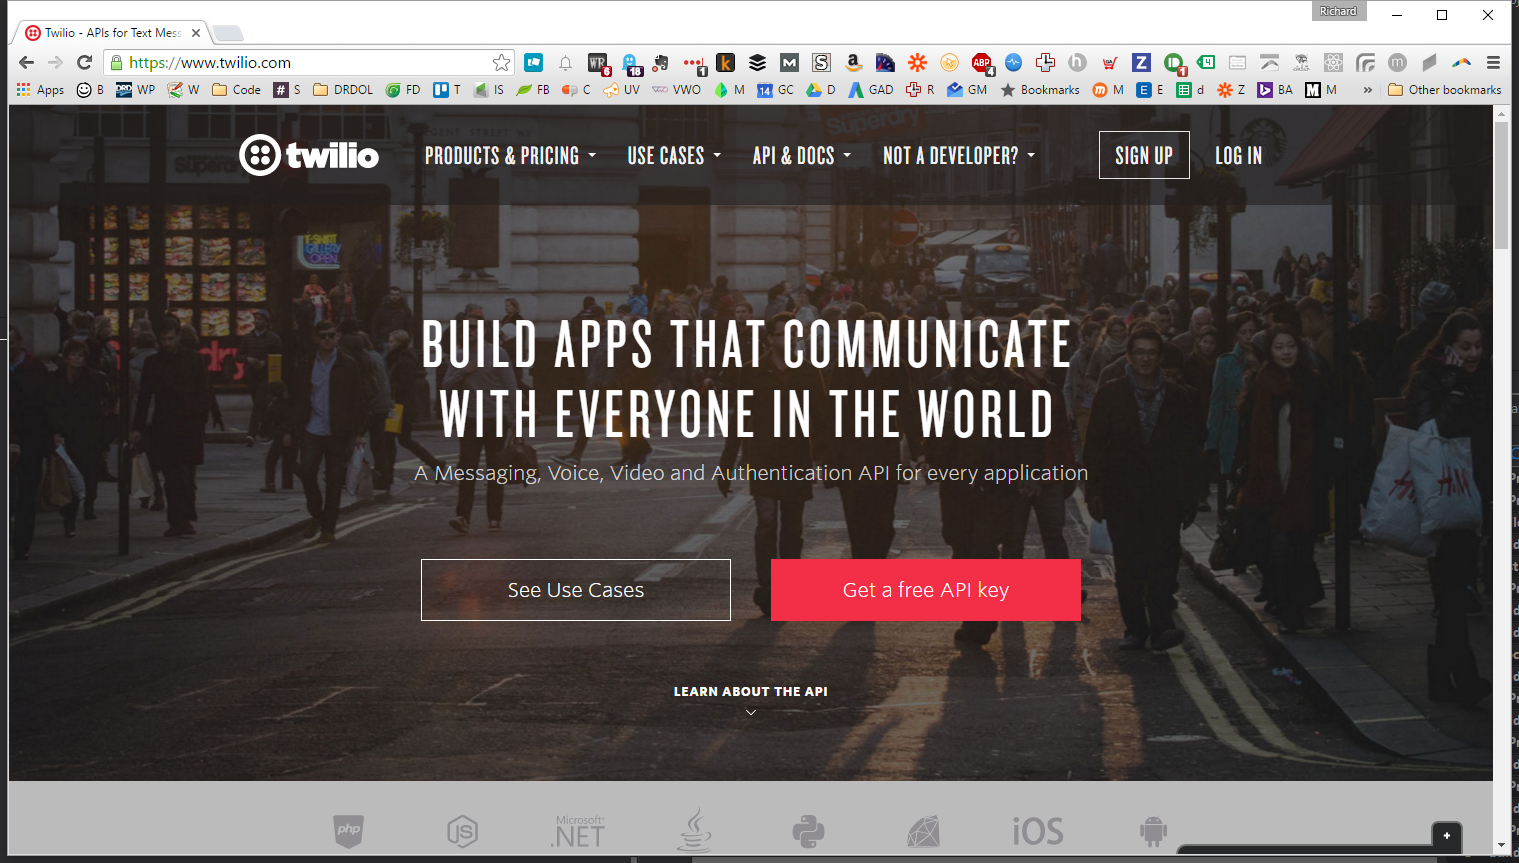Viewport: 1519px width, 863px height.
Task: Open the Apps bookmarks shortcut
Action: coord(40,90)
